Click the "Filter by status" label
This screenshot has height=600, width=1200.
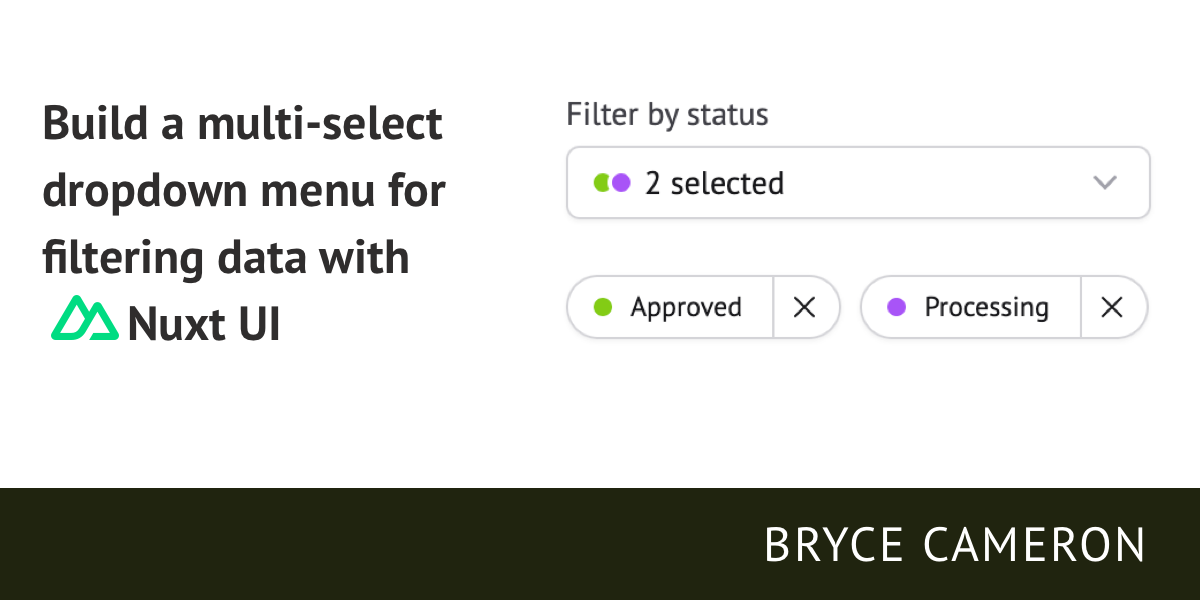pos(667,115)
